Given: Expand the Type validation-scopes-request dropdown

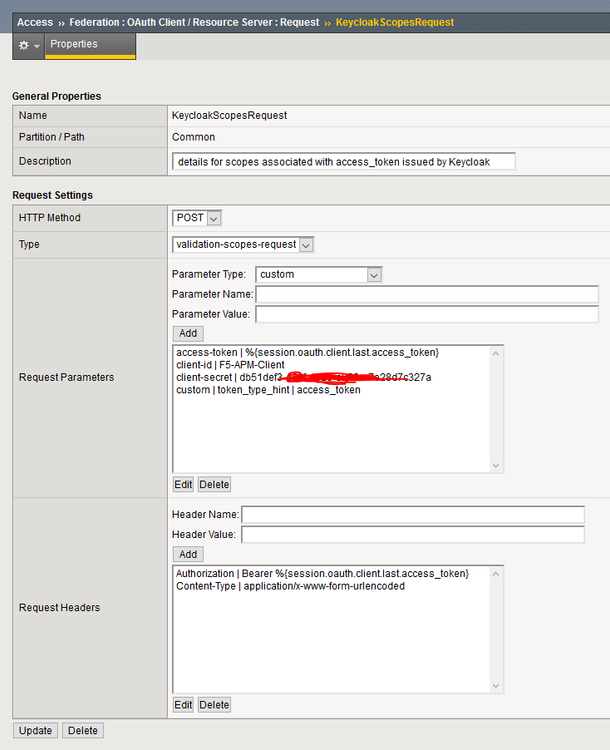Looking at the screenshot, I should click(243, 244).
